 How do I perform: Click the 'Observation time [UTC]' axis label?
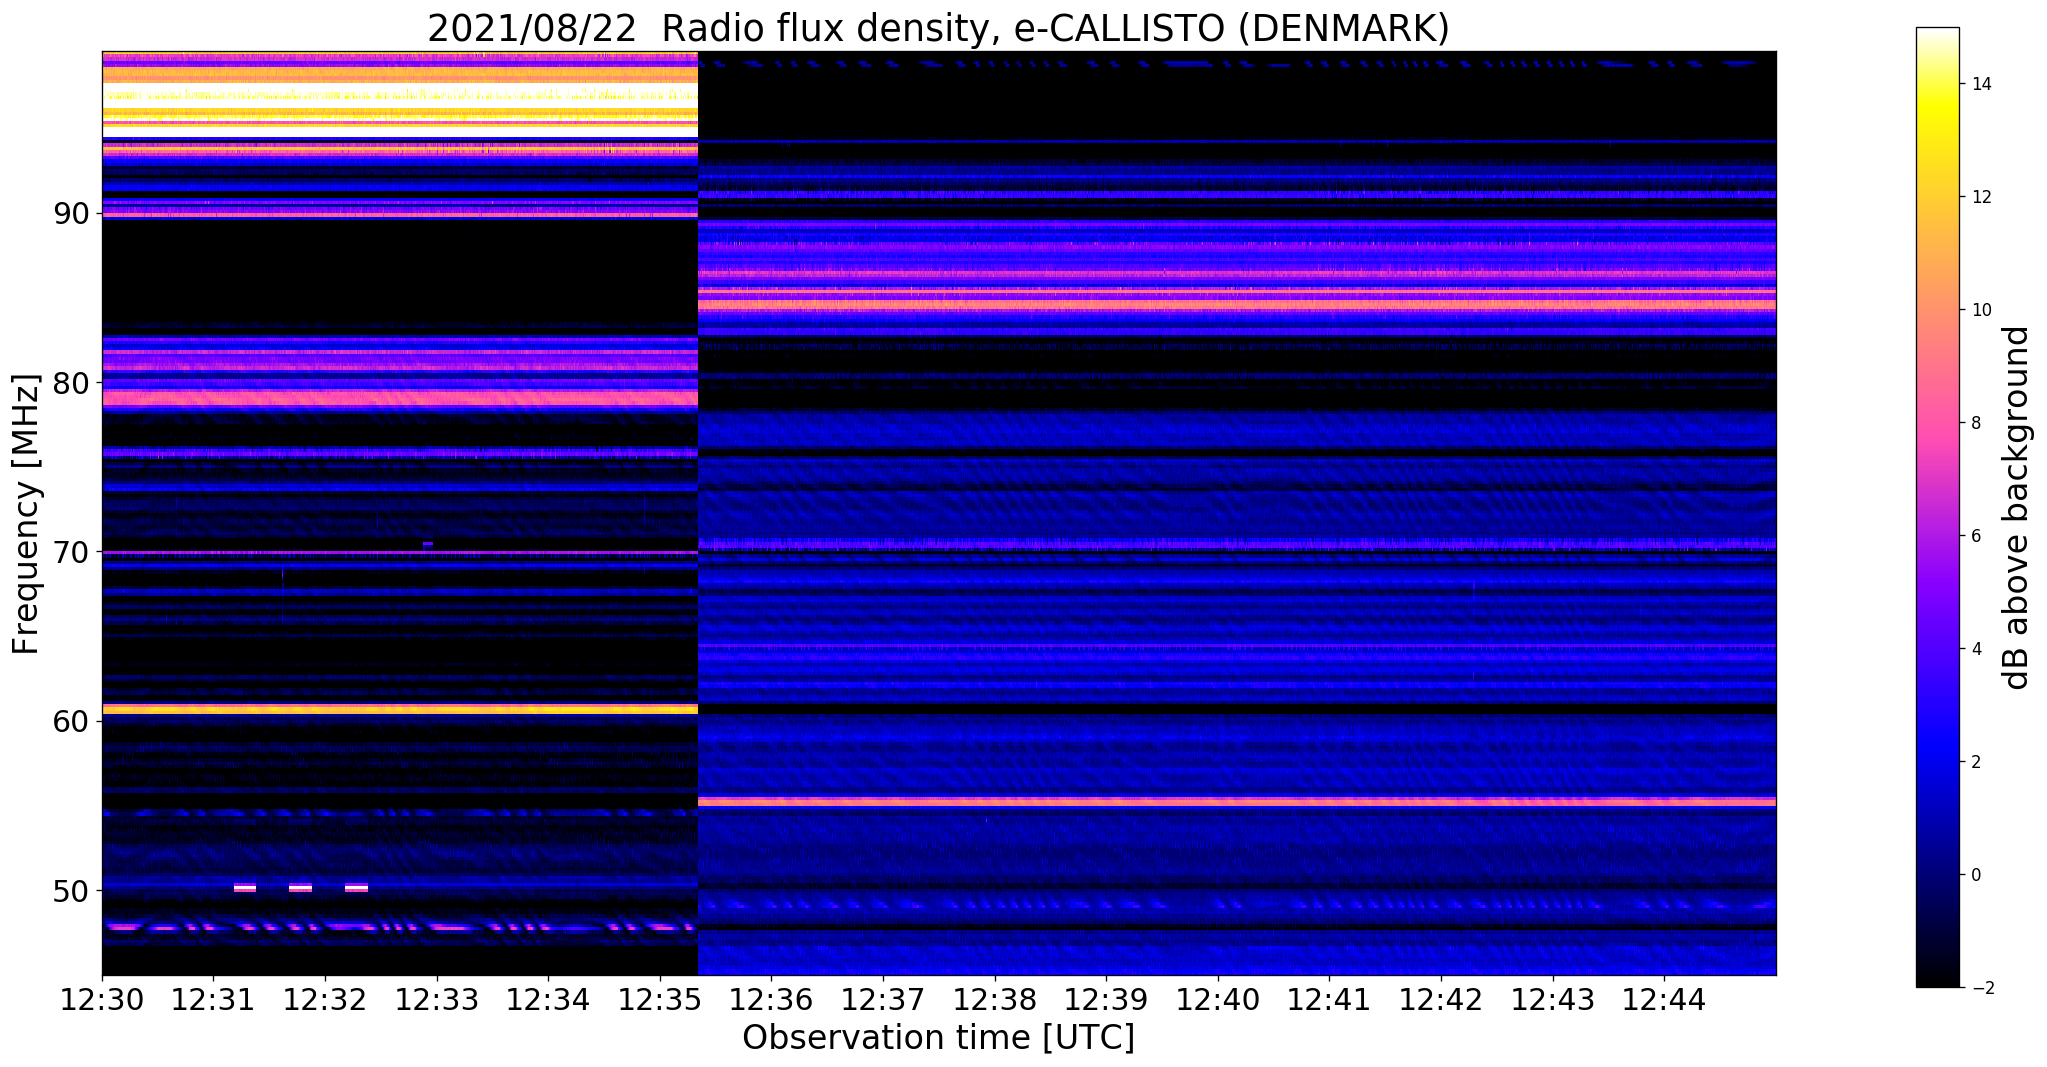[x=938, y=1037]
